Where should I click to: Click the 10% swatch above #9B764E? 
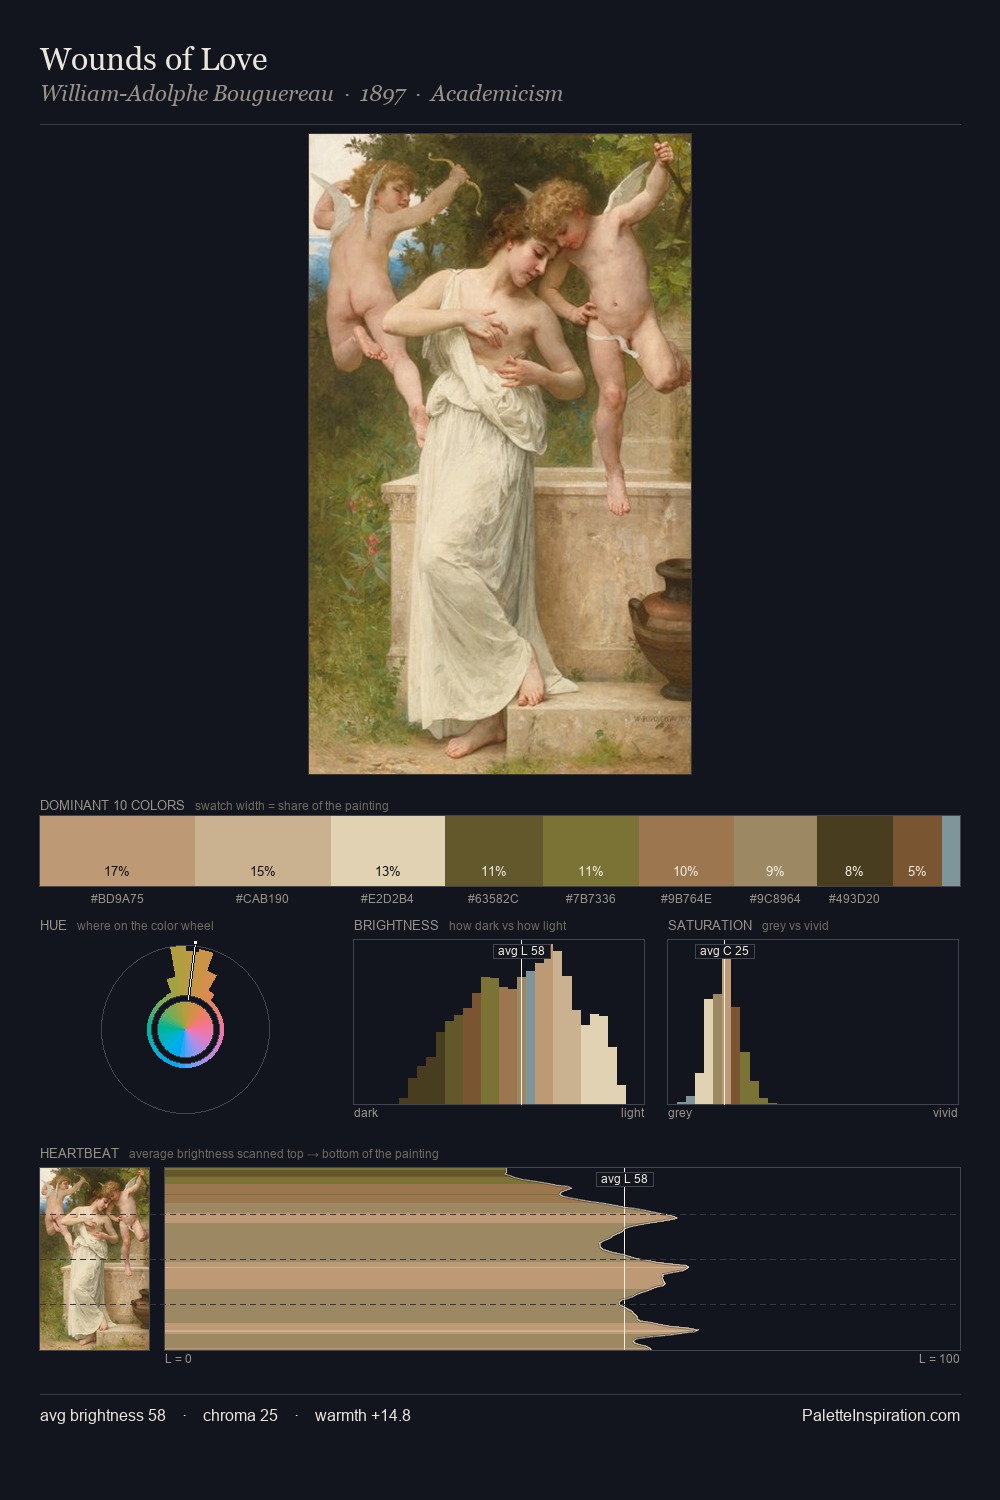click(x=686, y=851)
